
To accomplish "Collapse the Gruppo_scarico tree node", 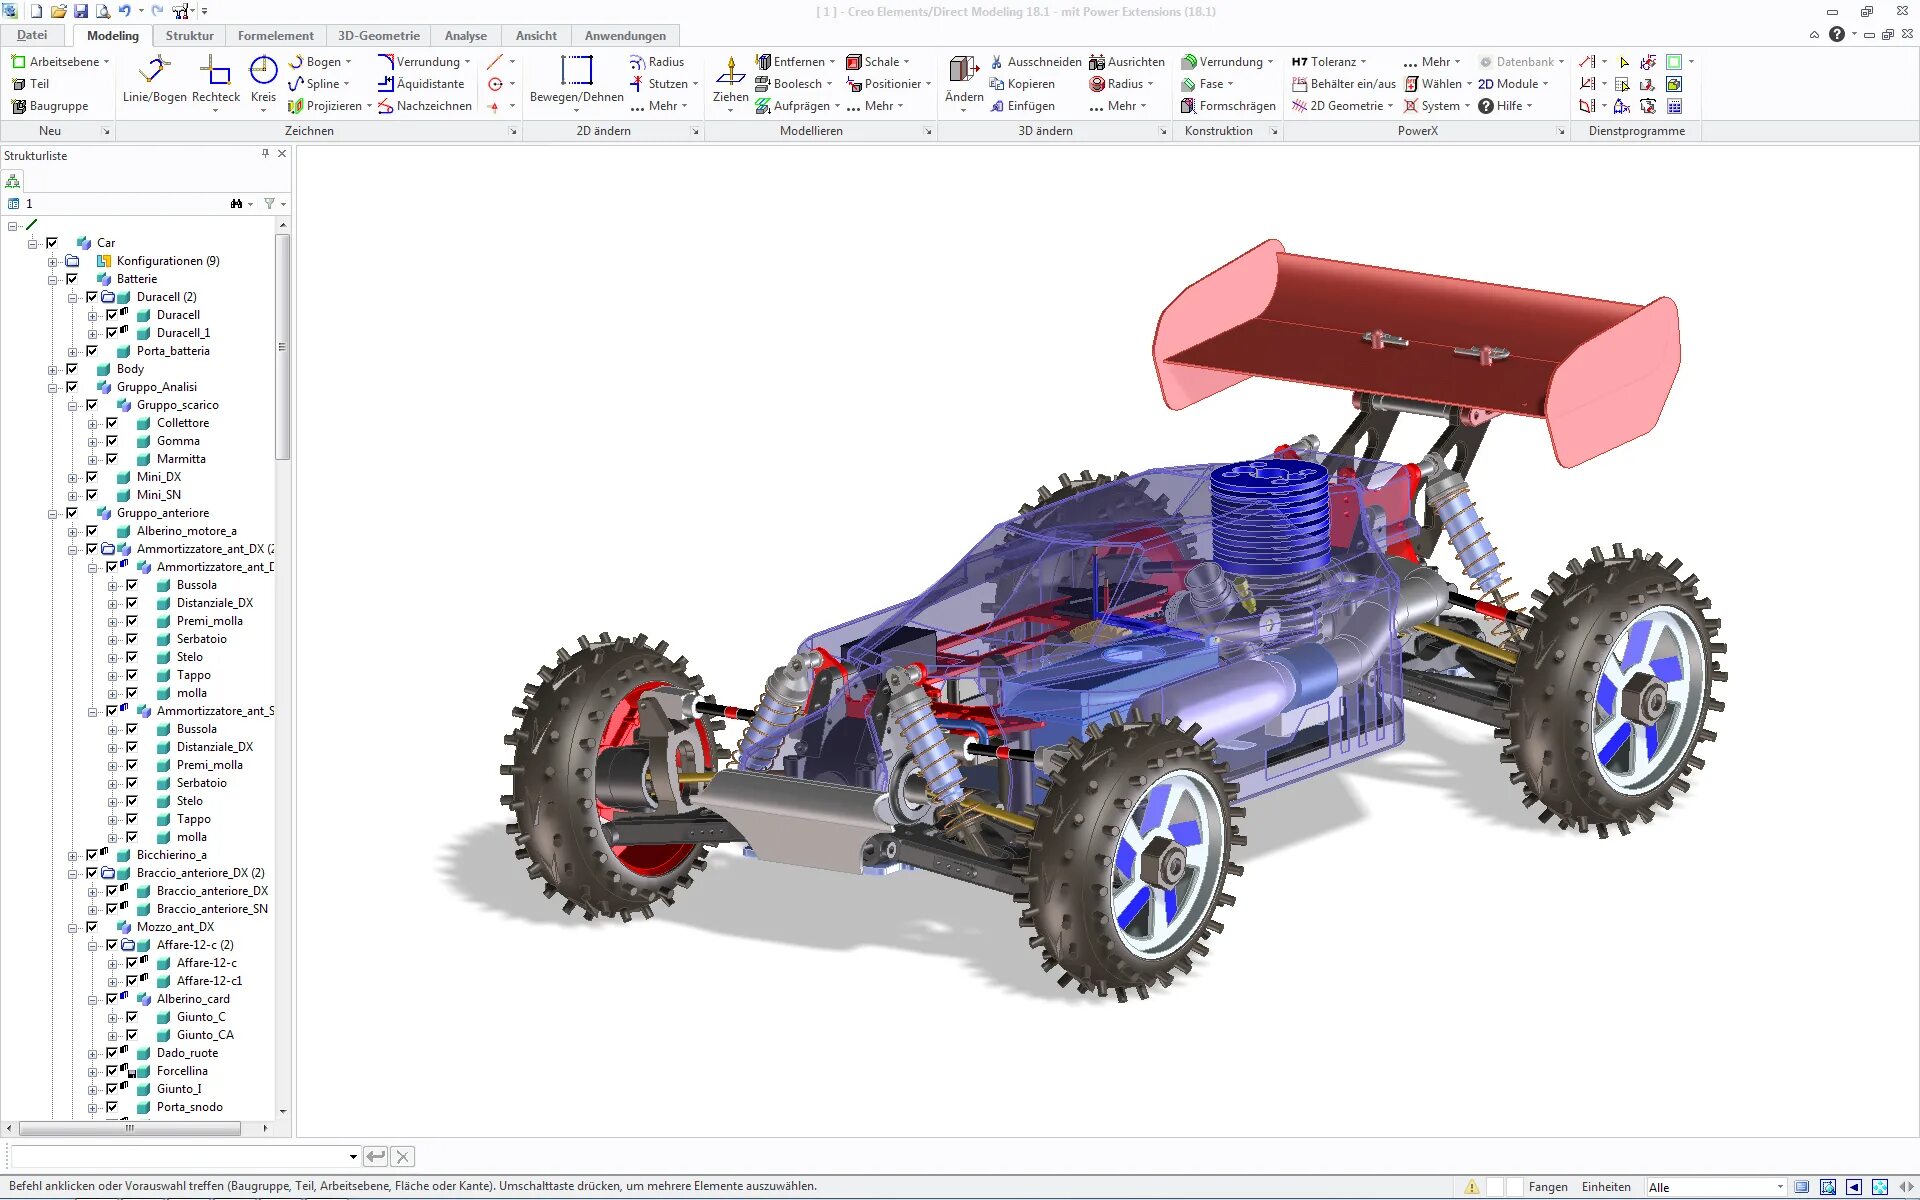I will [x=73, y=405].
